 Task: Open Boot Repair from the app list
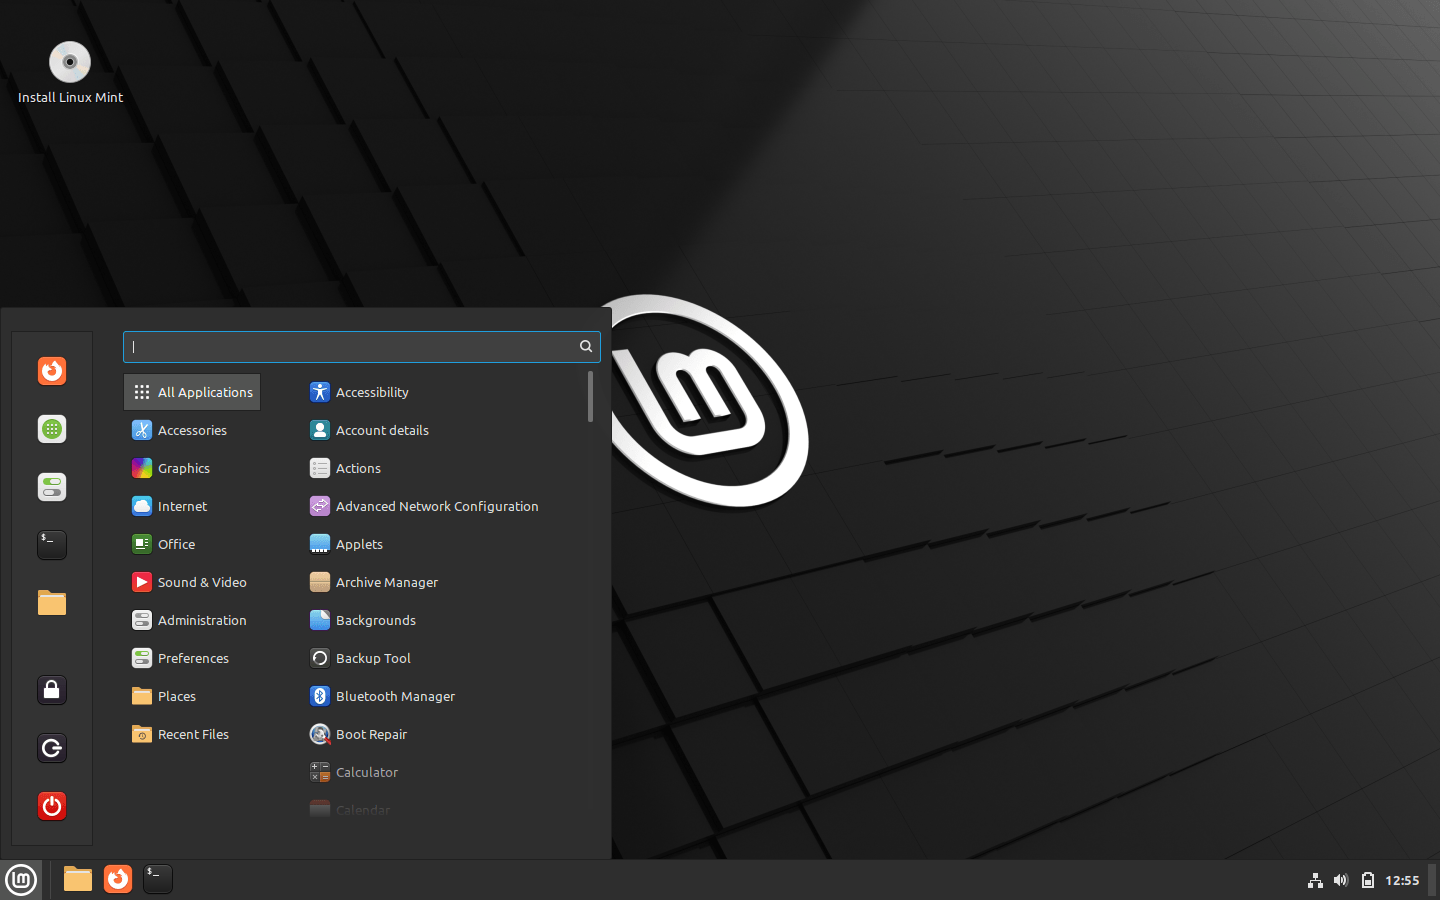click(371, 734)
